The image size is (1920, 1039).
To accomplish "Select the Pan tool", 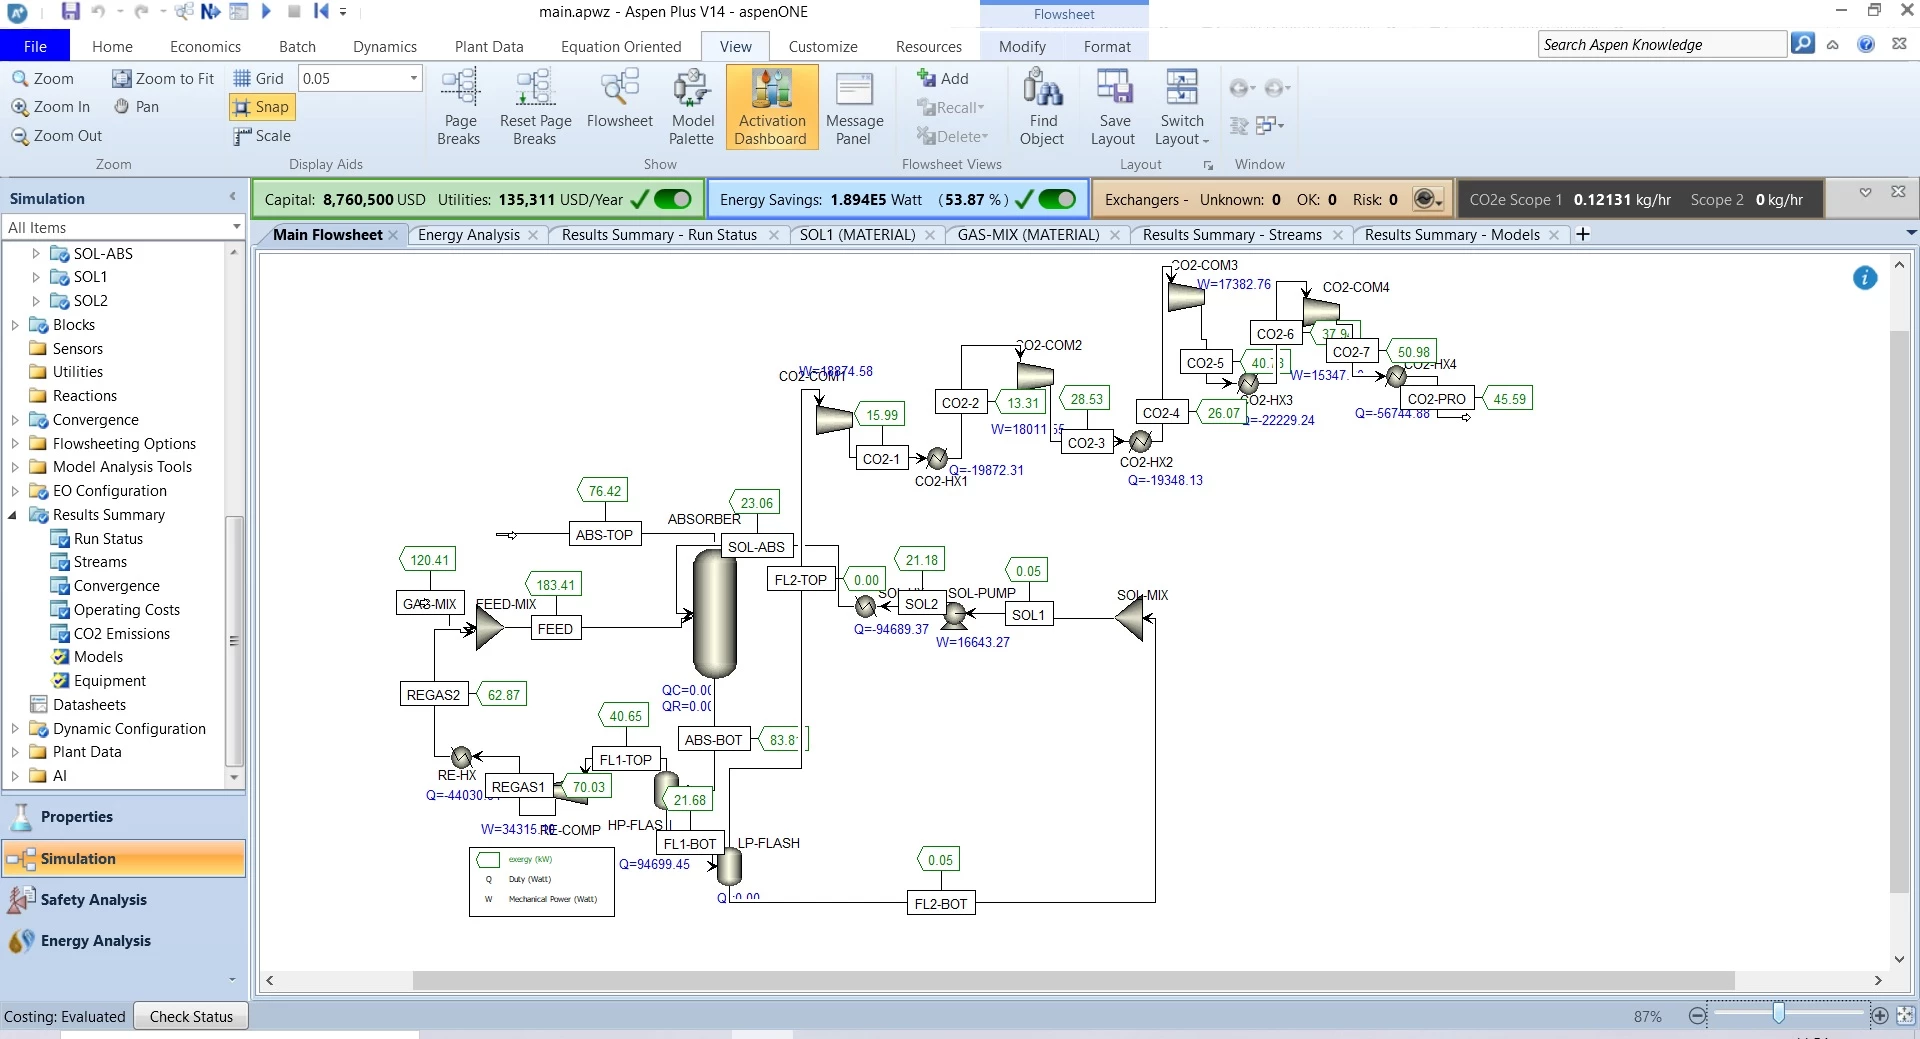I will click(136, 106).
